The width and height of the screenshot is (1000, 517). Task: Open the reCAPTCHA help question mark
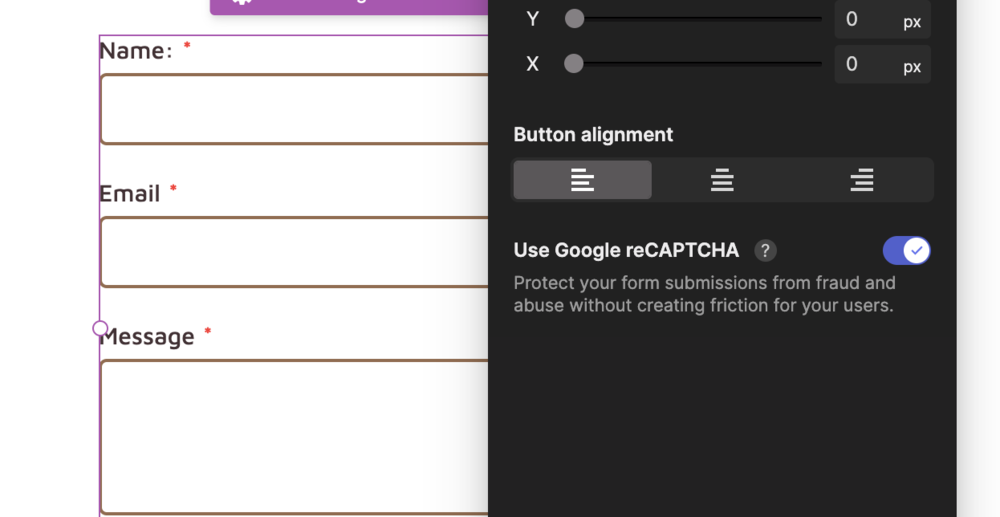765,251
